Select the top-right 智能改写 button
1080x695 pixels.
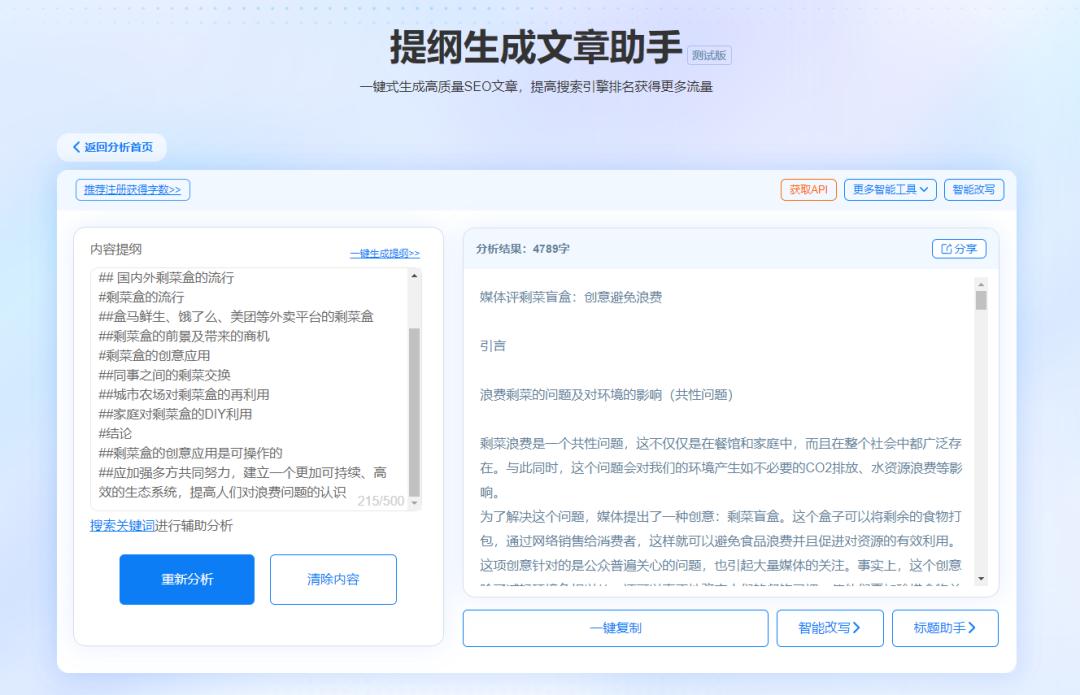975,188
